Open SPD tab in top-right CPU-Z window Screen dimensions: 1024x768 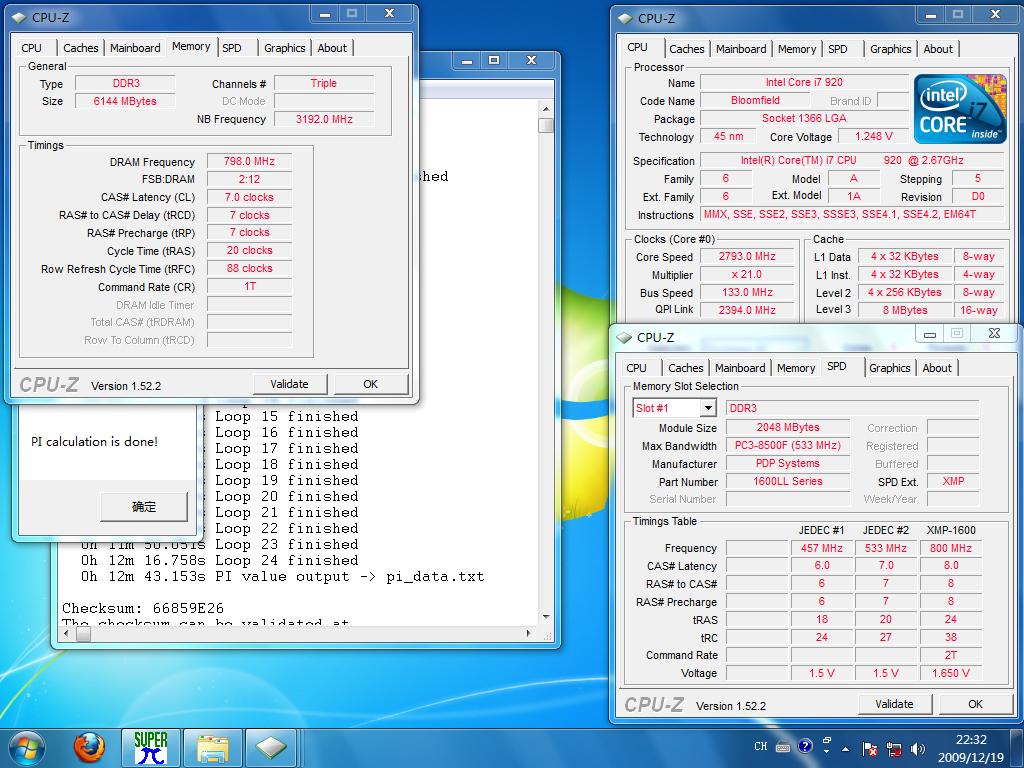pyautogui.click(x=838, y=49)
